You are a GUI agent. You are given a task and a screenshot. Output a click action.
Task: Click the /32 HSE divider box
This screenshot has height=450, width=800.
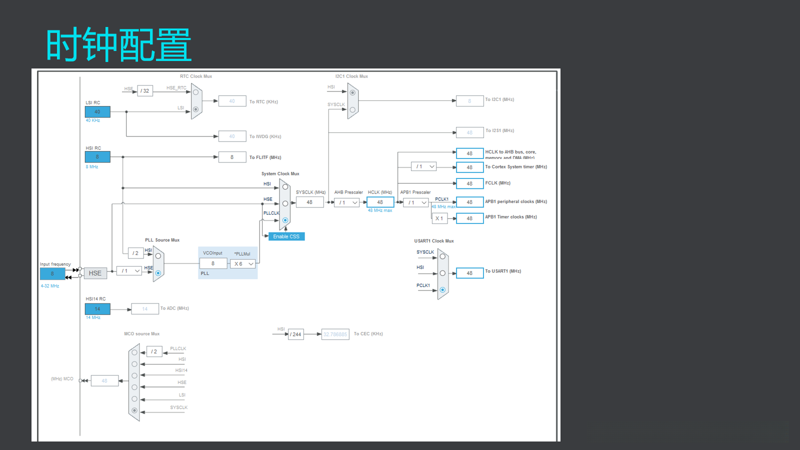point(145,91)
